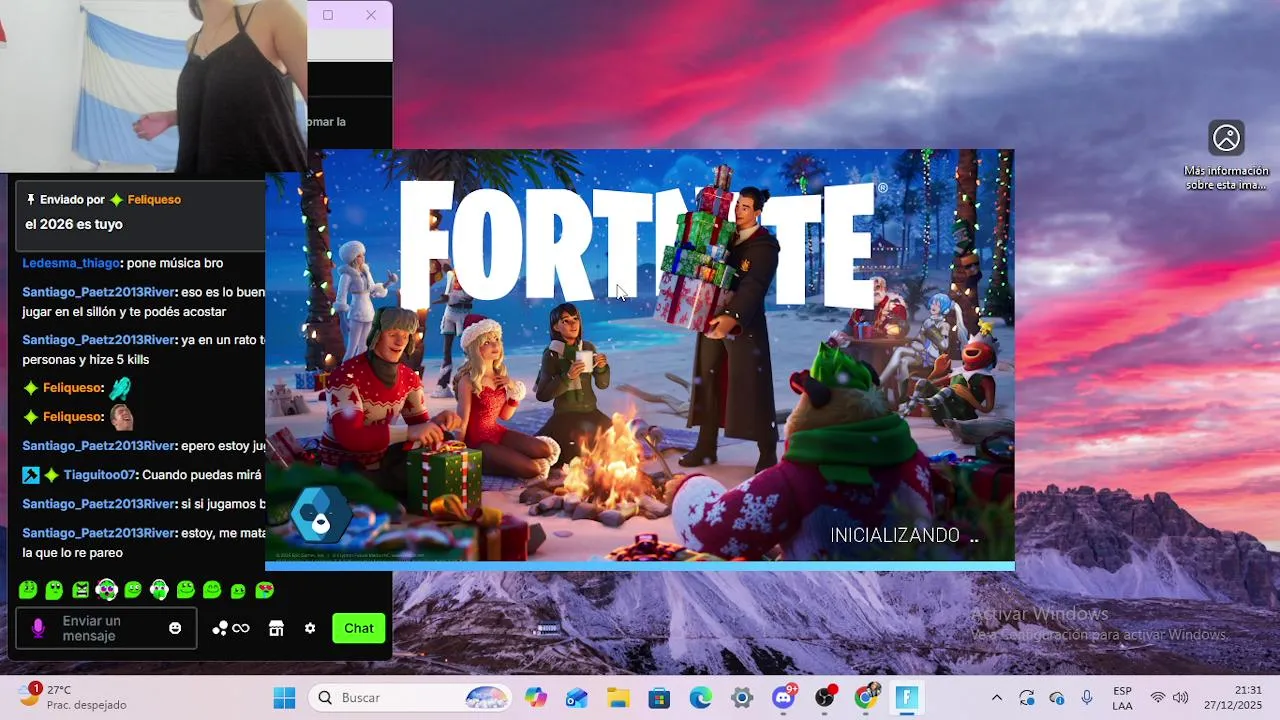Open the weather widget showing 27°C
1280x720 pixels.
pos(72,697)
